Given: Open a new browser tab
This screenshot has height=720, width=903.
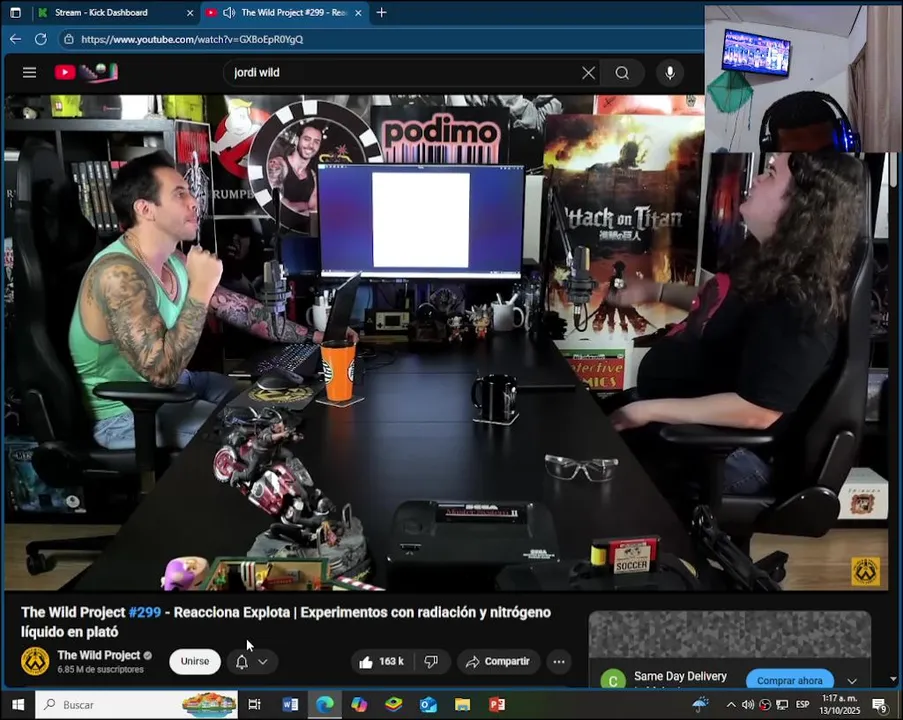Looking at the screenshot, I should [381, 12].
